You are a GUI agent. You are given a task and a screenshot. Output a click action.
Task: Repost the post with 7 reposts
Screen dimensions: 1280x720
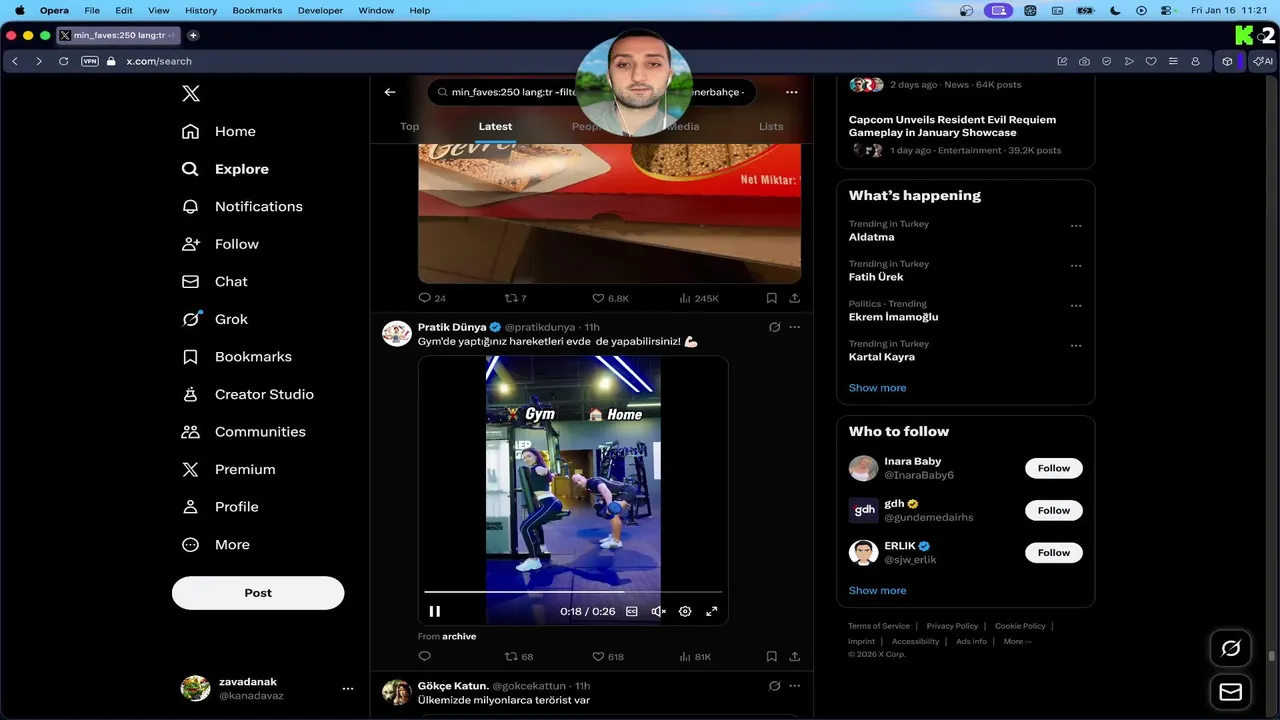click(x=516, y=298)
